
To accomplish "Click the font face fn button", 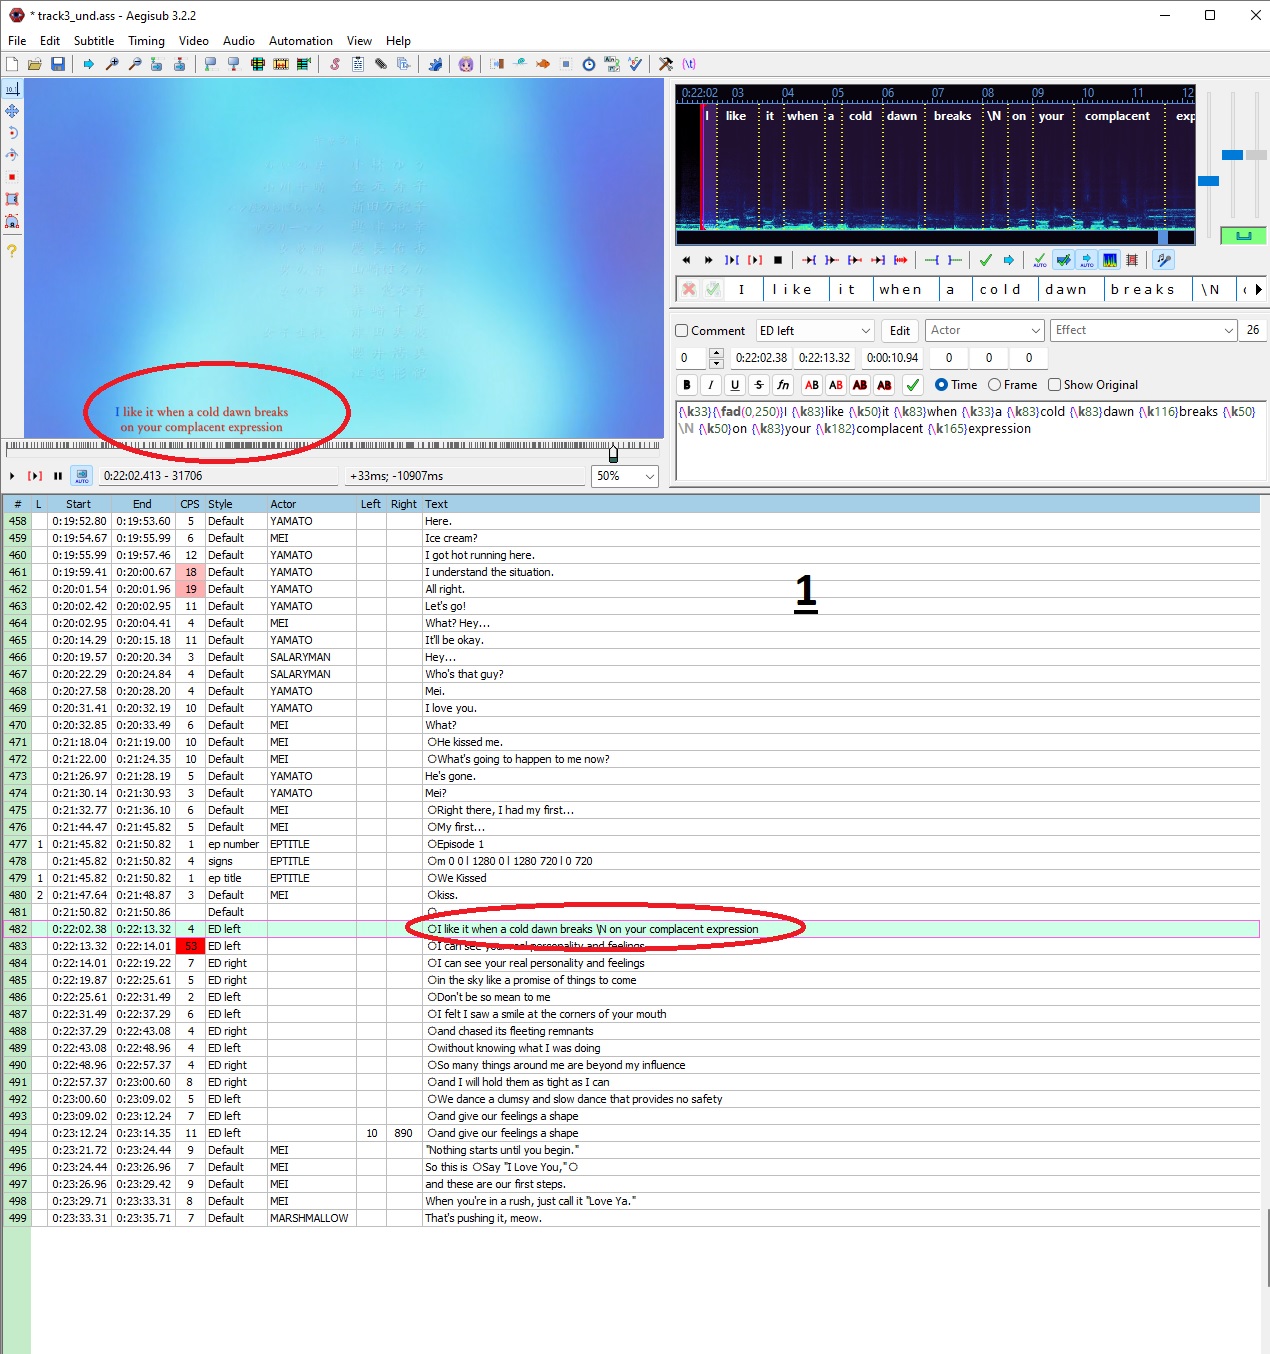I will coord(783,385).
